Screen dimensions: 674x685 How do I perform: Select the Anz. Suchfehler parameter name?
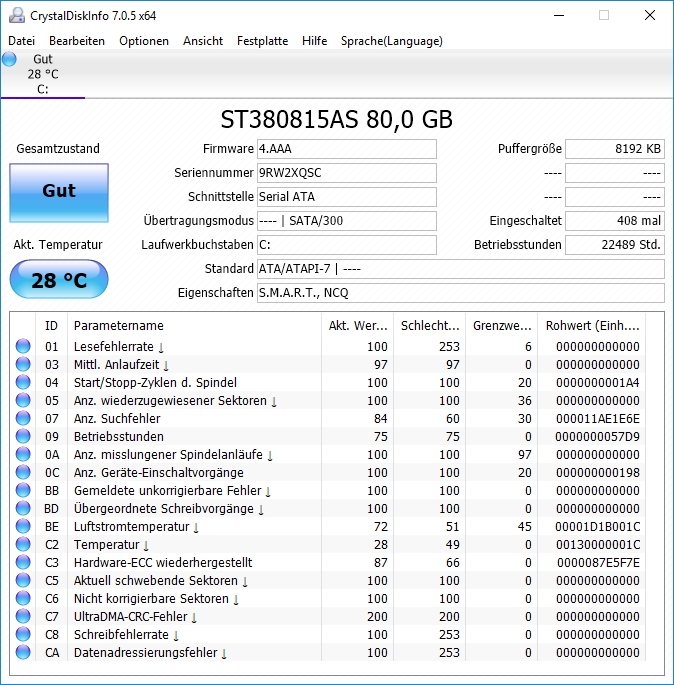[117, 419]
